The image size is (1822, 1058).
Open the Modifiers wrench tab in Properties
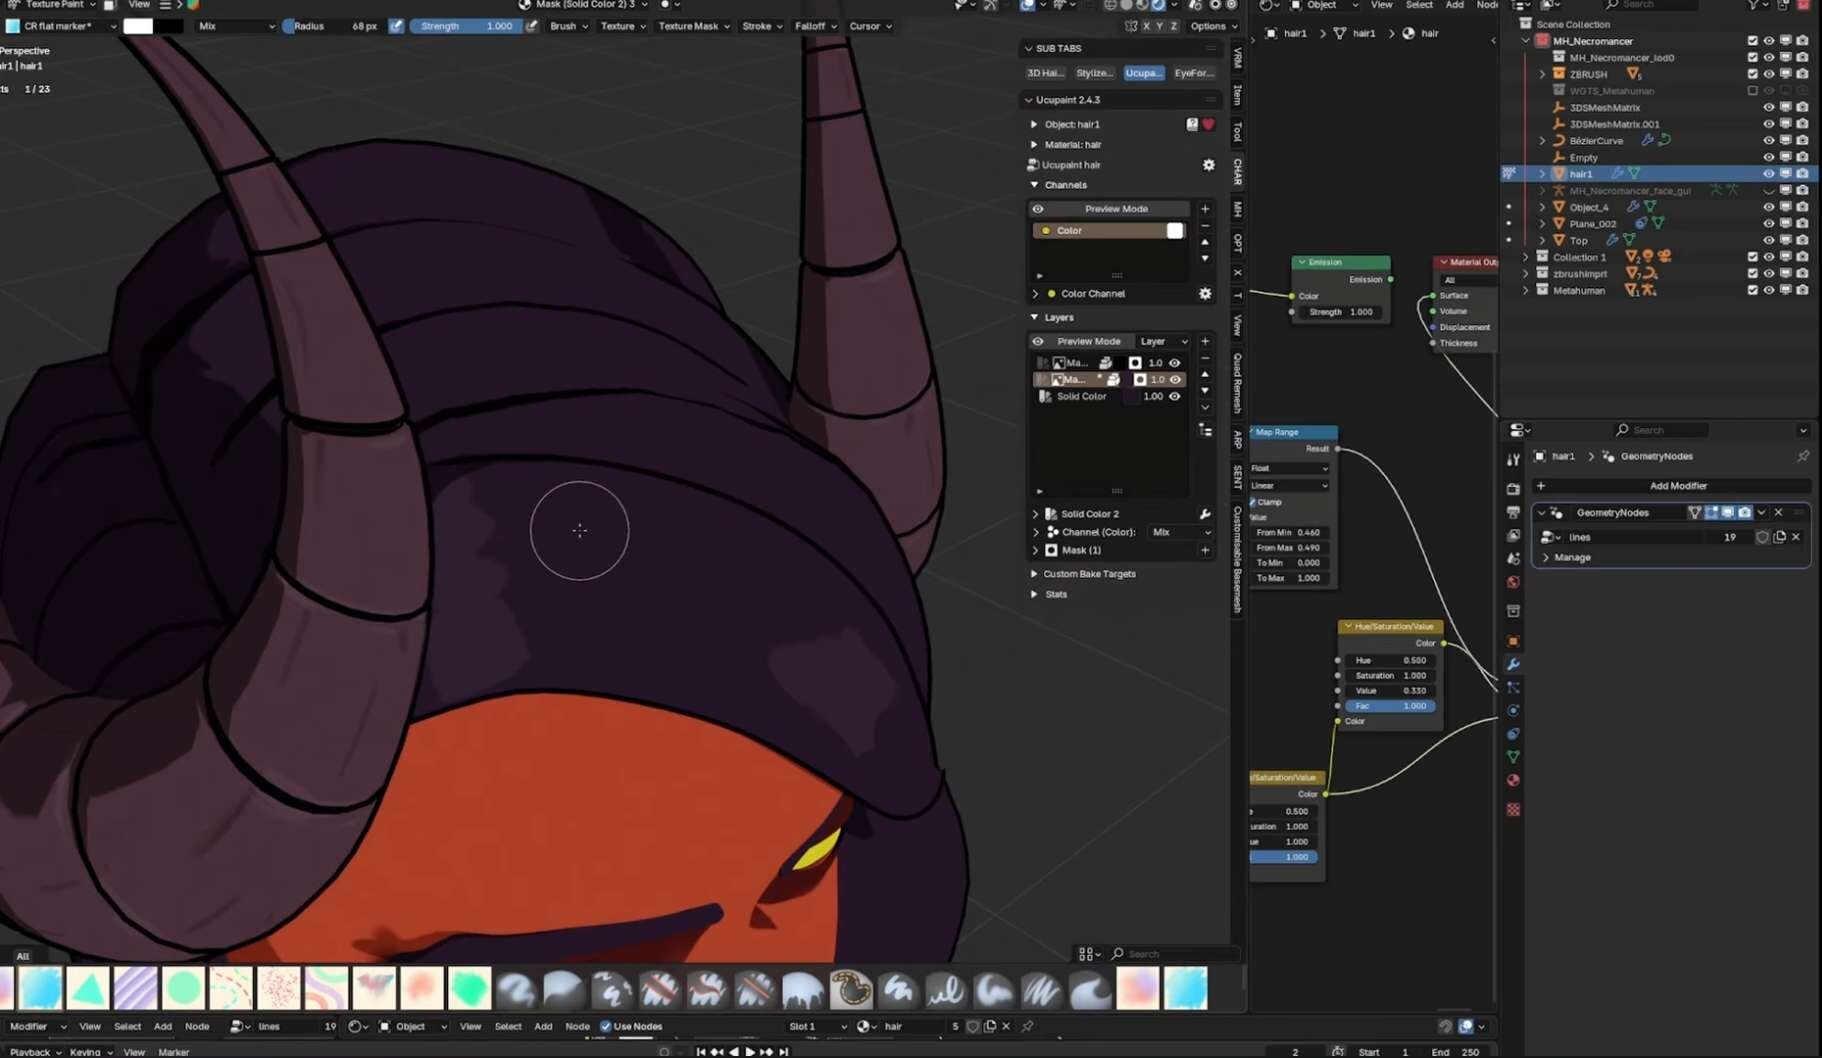1513,665
